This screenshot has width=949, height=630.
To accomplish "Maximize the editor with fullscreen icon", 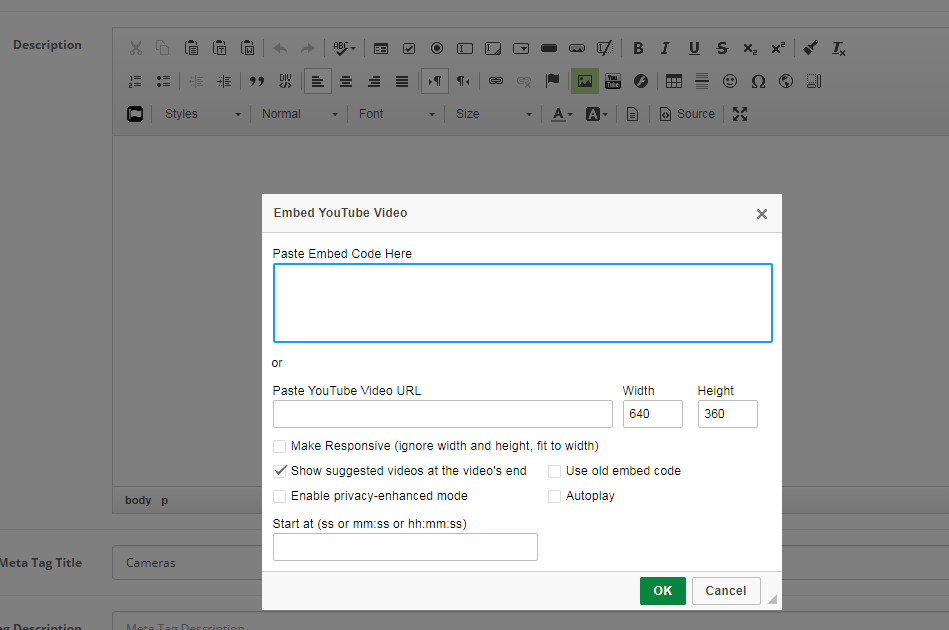I will pyautogui.click(x=740, y=114).
